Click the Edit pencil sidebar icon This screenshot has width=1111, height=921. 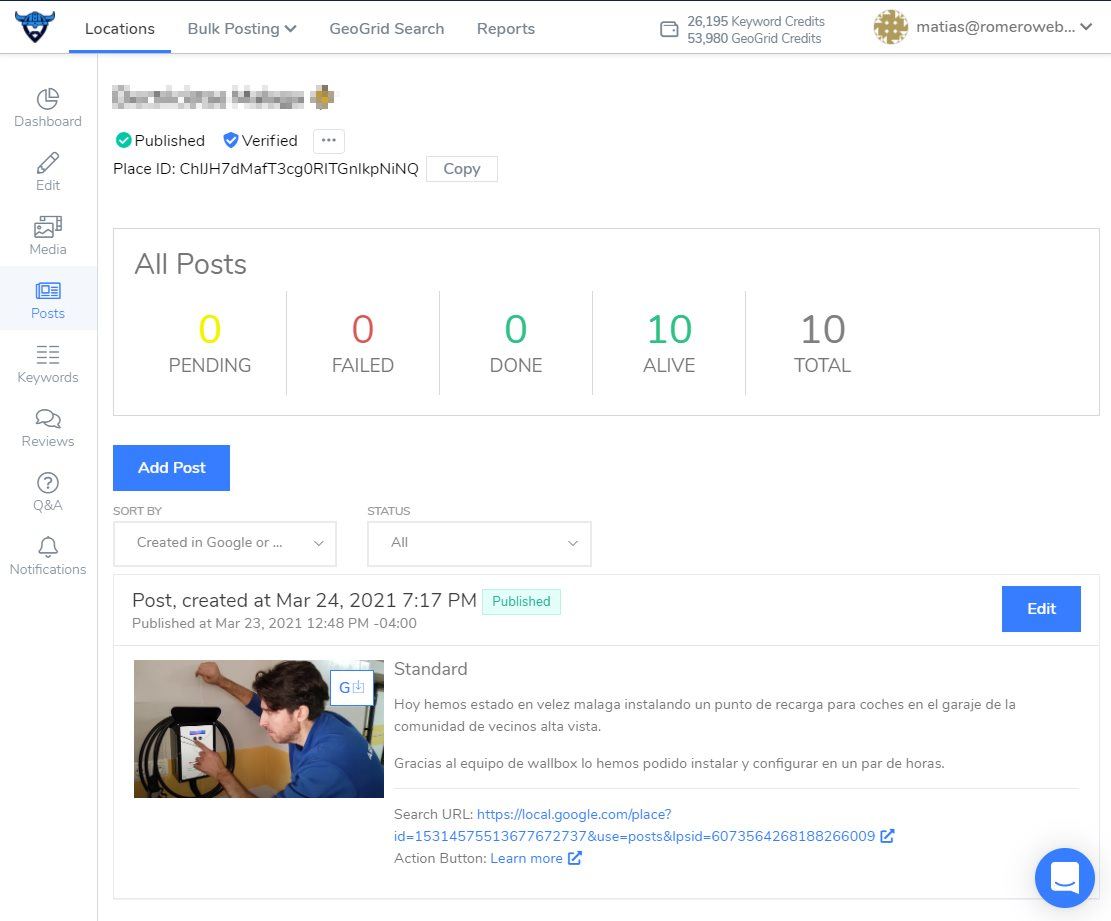click(48, 163)
